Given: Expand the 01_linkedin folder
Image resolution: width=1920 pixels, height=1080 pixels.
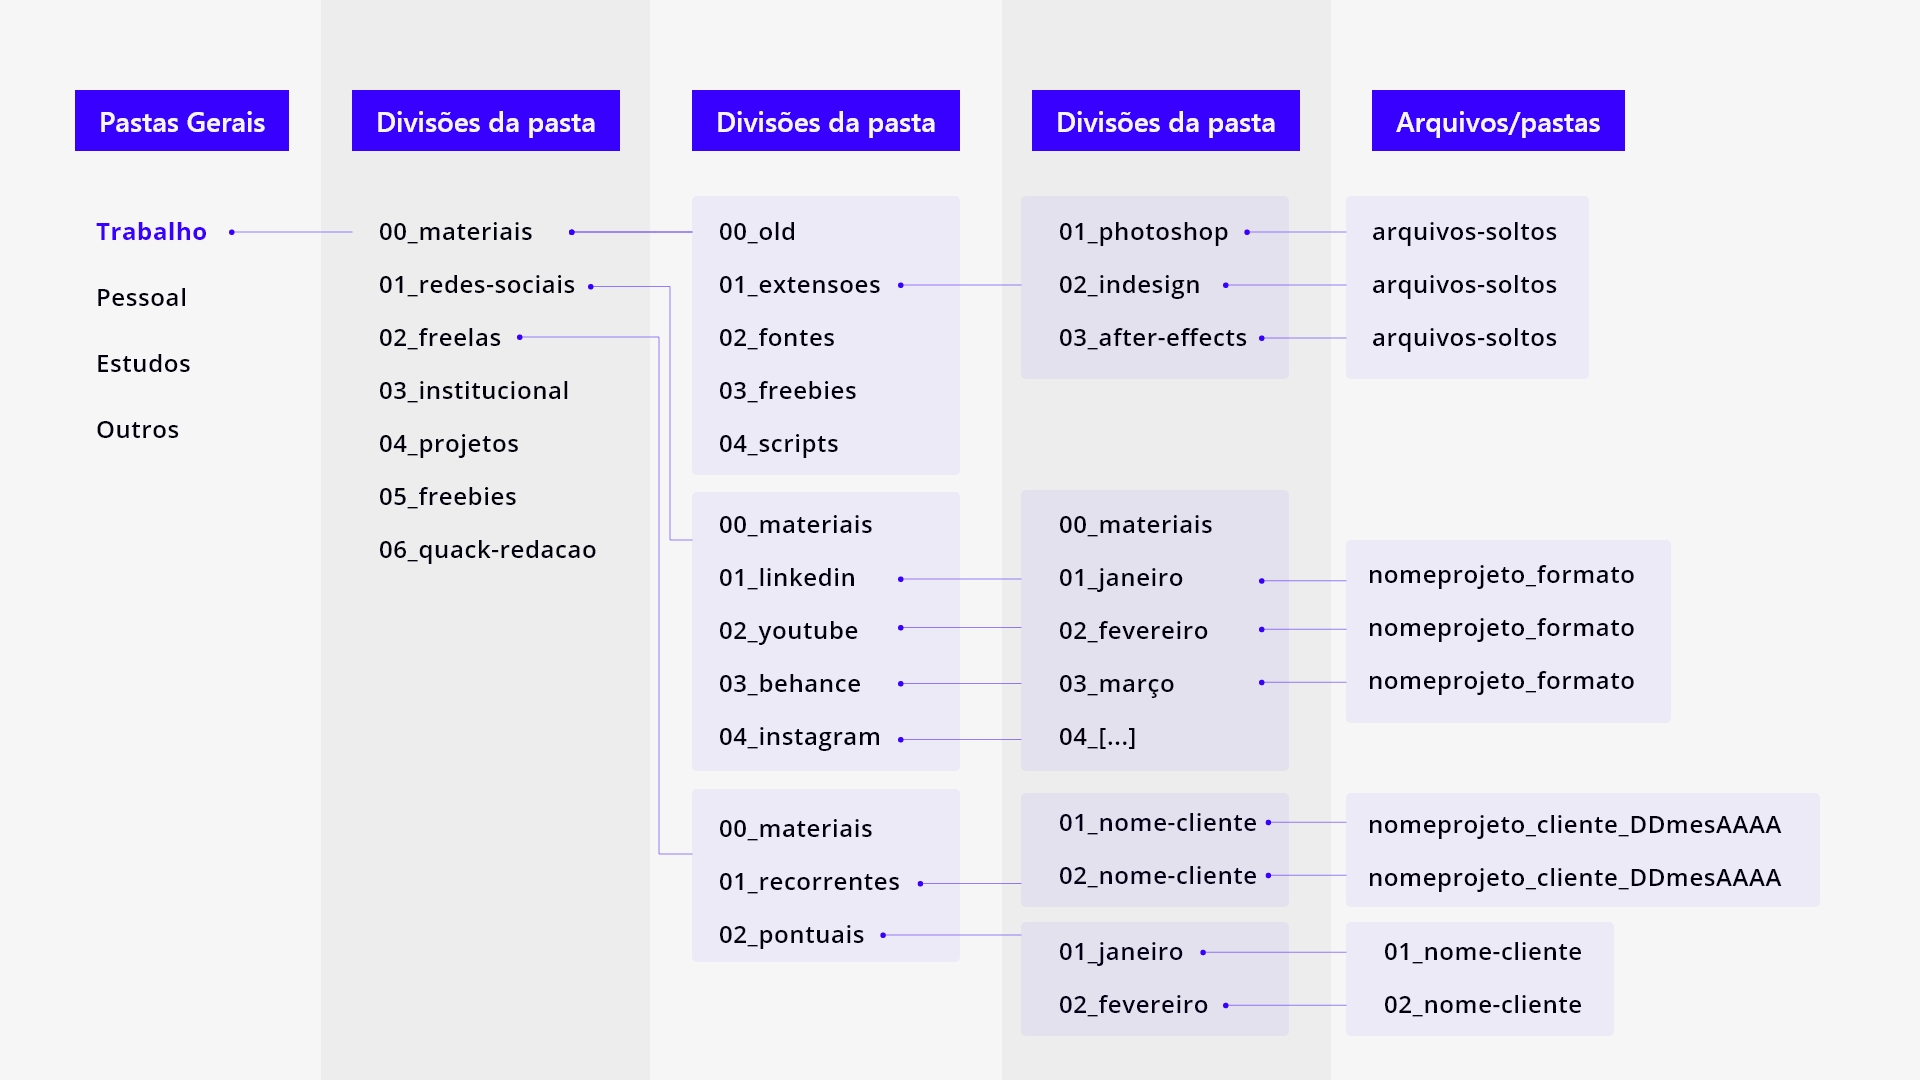Looking at the screenshot, I should coord(787,578).
